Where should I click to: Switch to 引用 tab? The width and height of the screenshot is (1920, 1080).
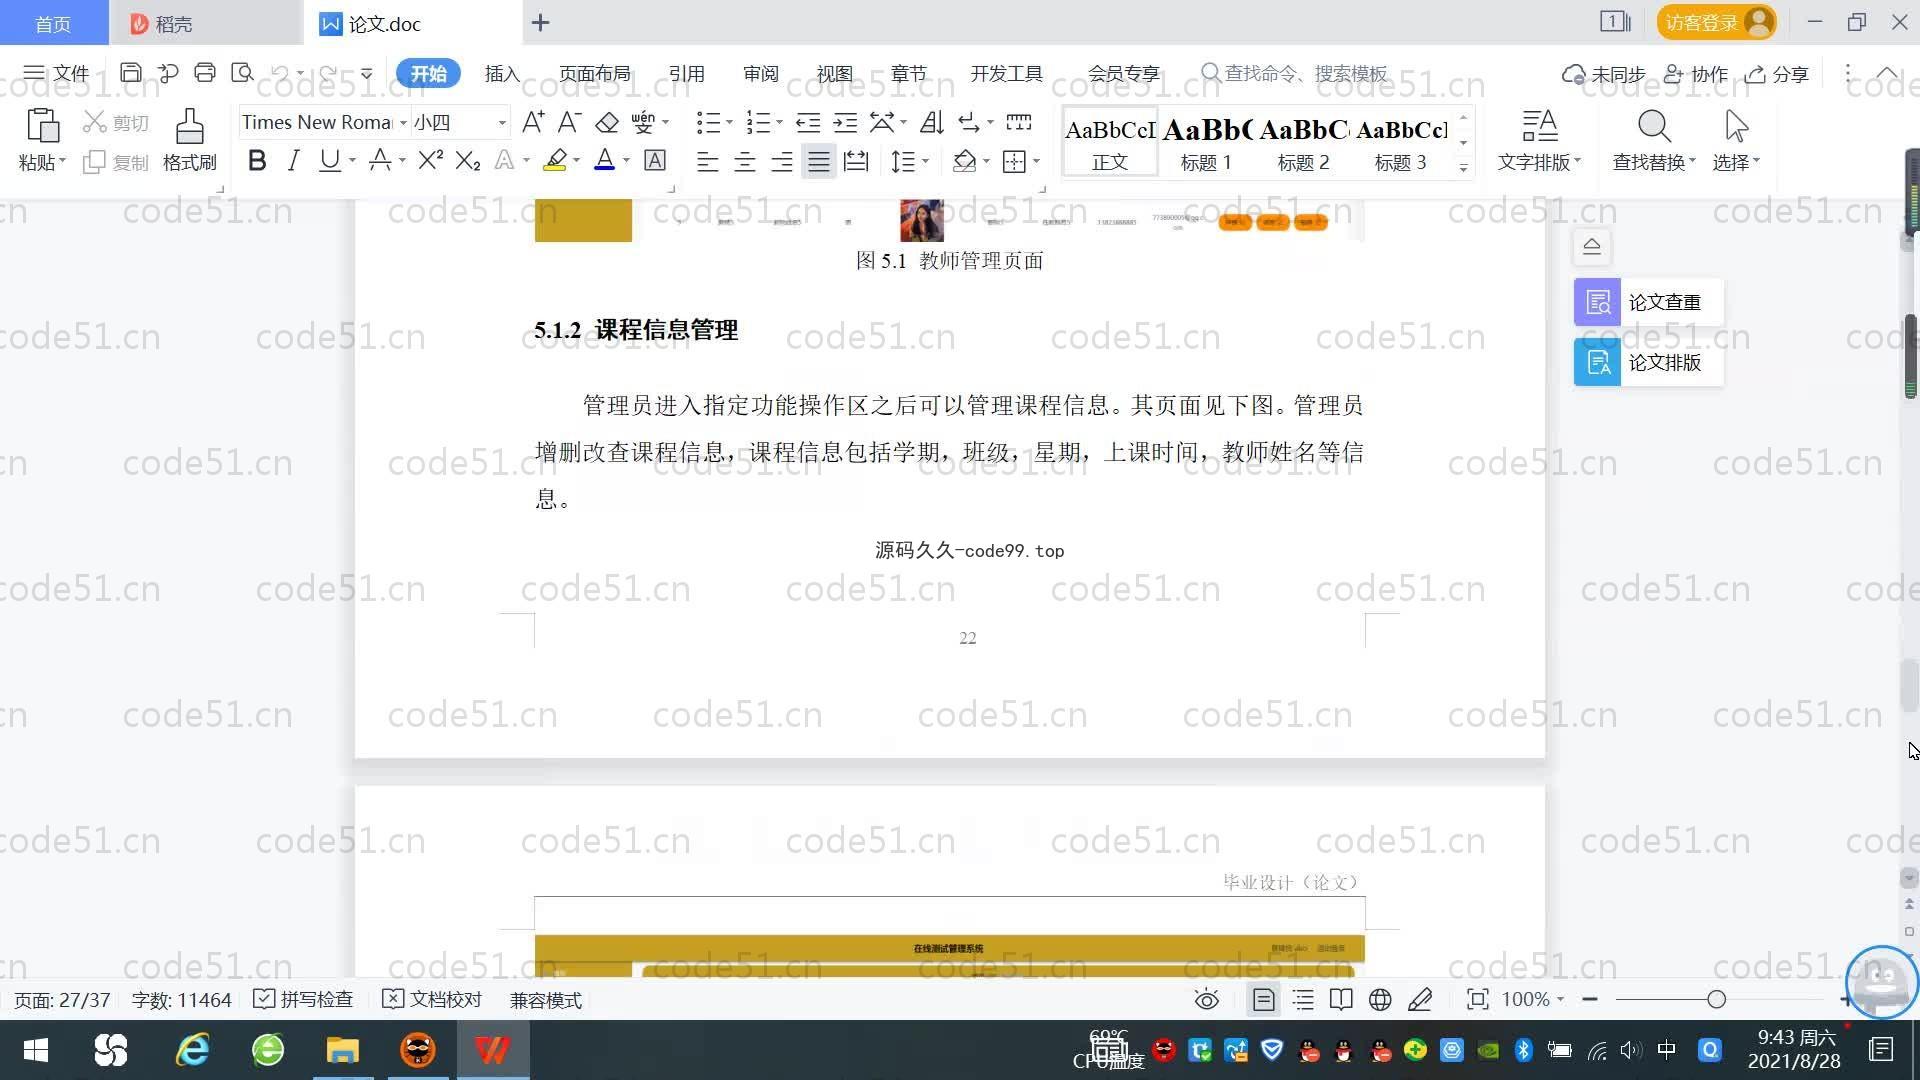click(686, 73)
